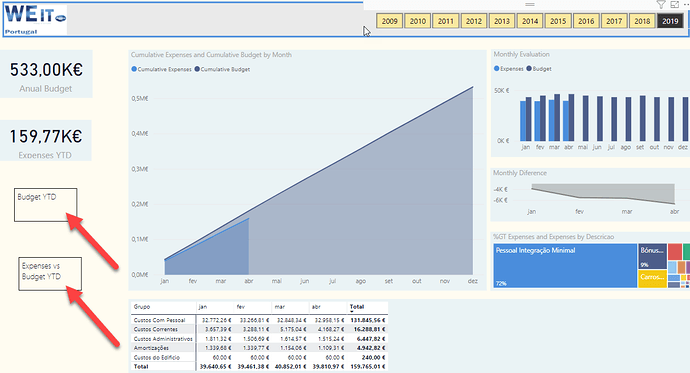Screen dimensions: 690x373
Task: Click the Cumulative Budget legend marker
Action: tap(197, 69)
